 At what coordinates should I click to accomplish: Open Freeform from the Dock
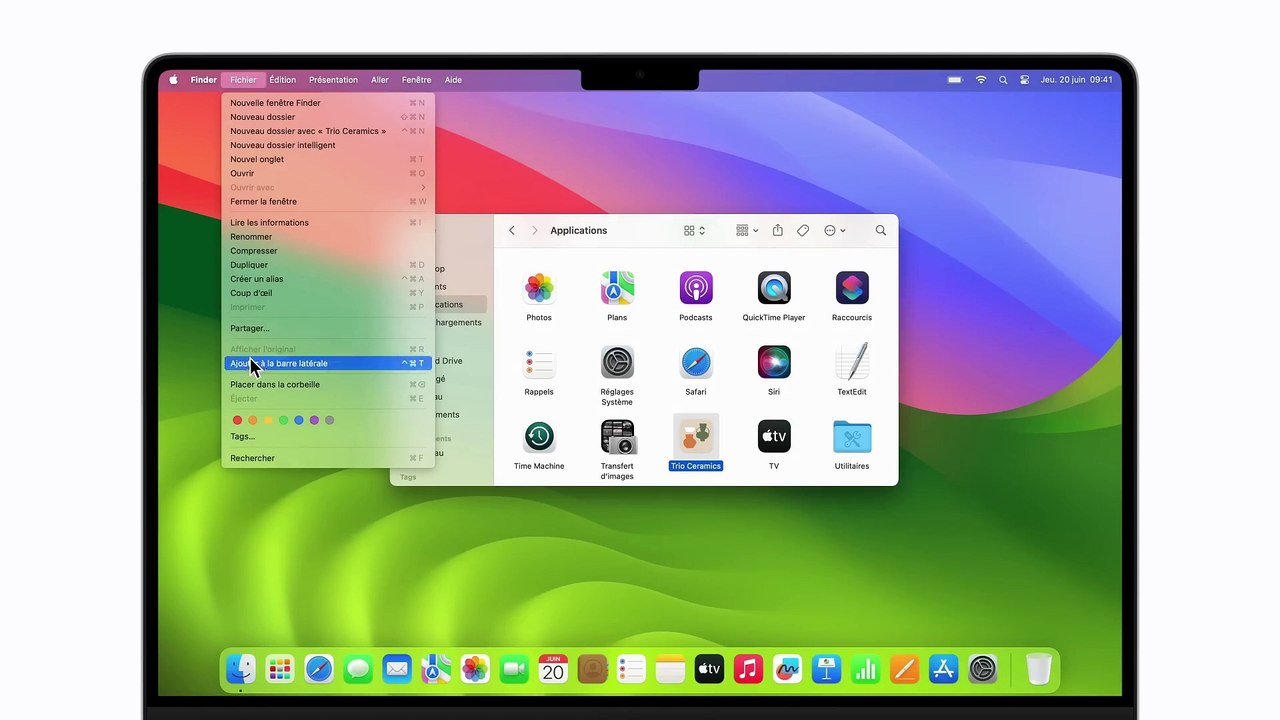pyautogui.click(x=787, y=669)
